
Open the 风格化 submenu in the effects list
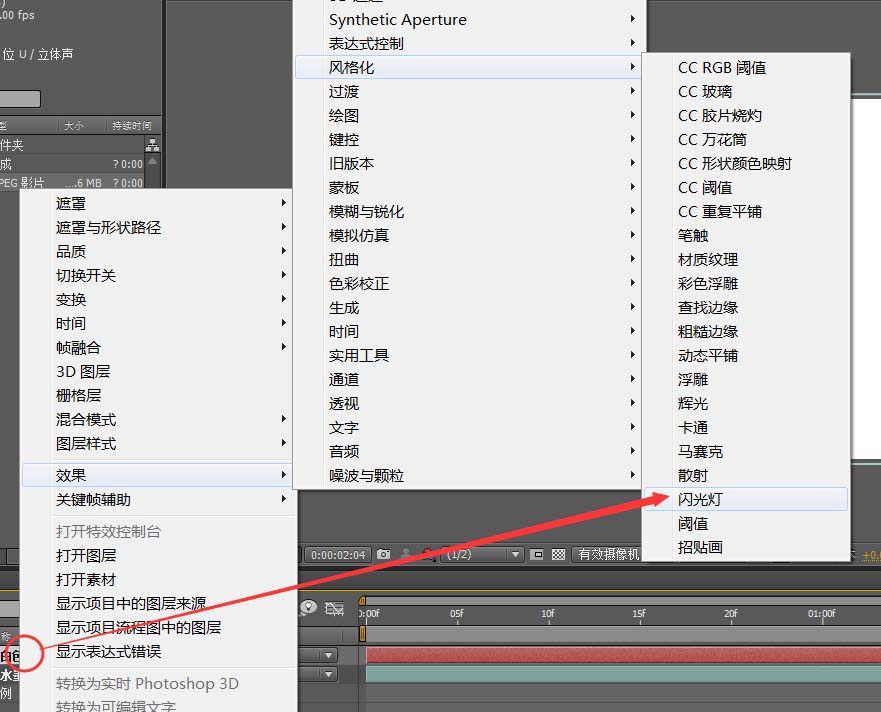coord(349,67)
